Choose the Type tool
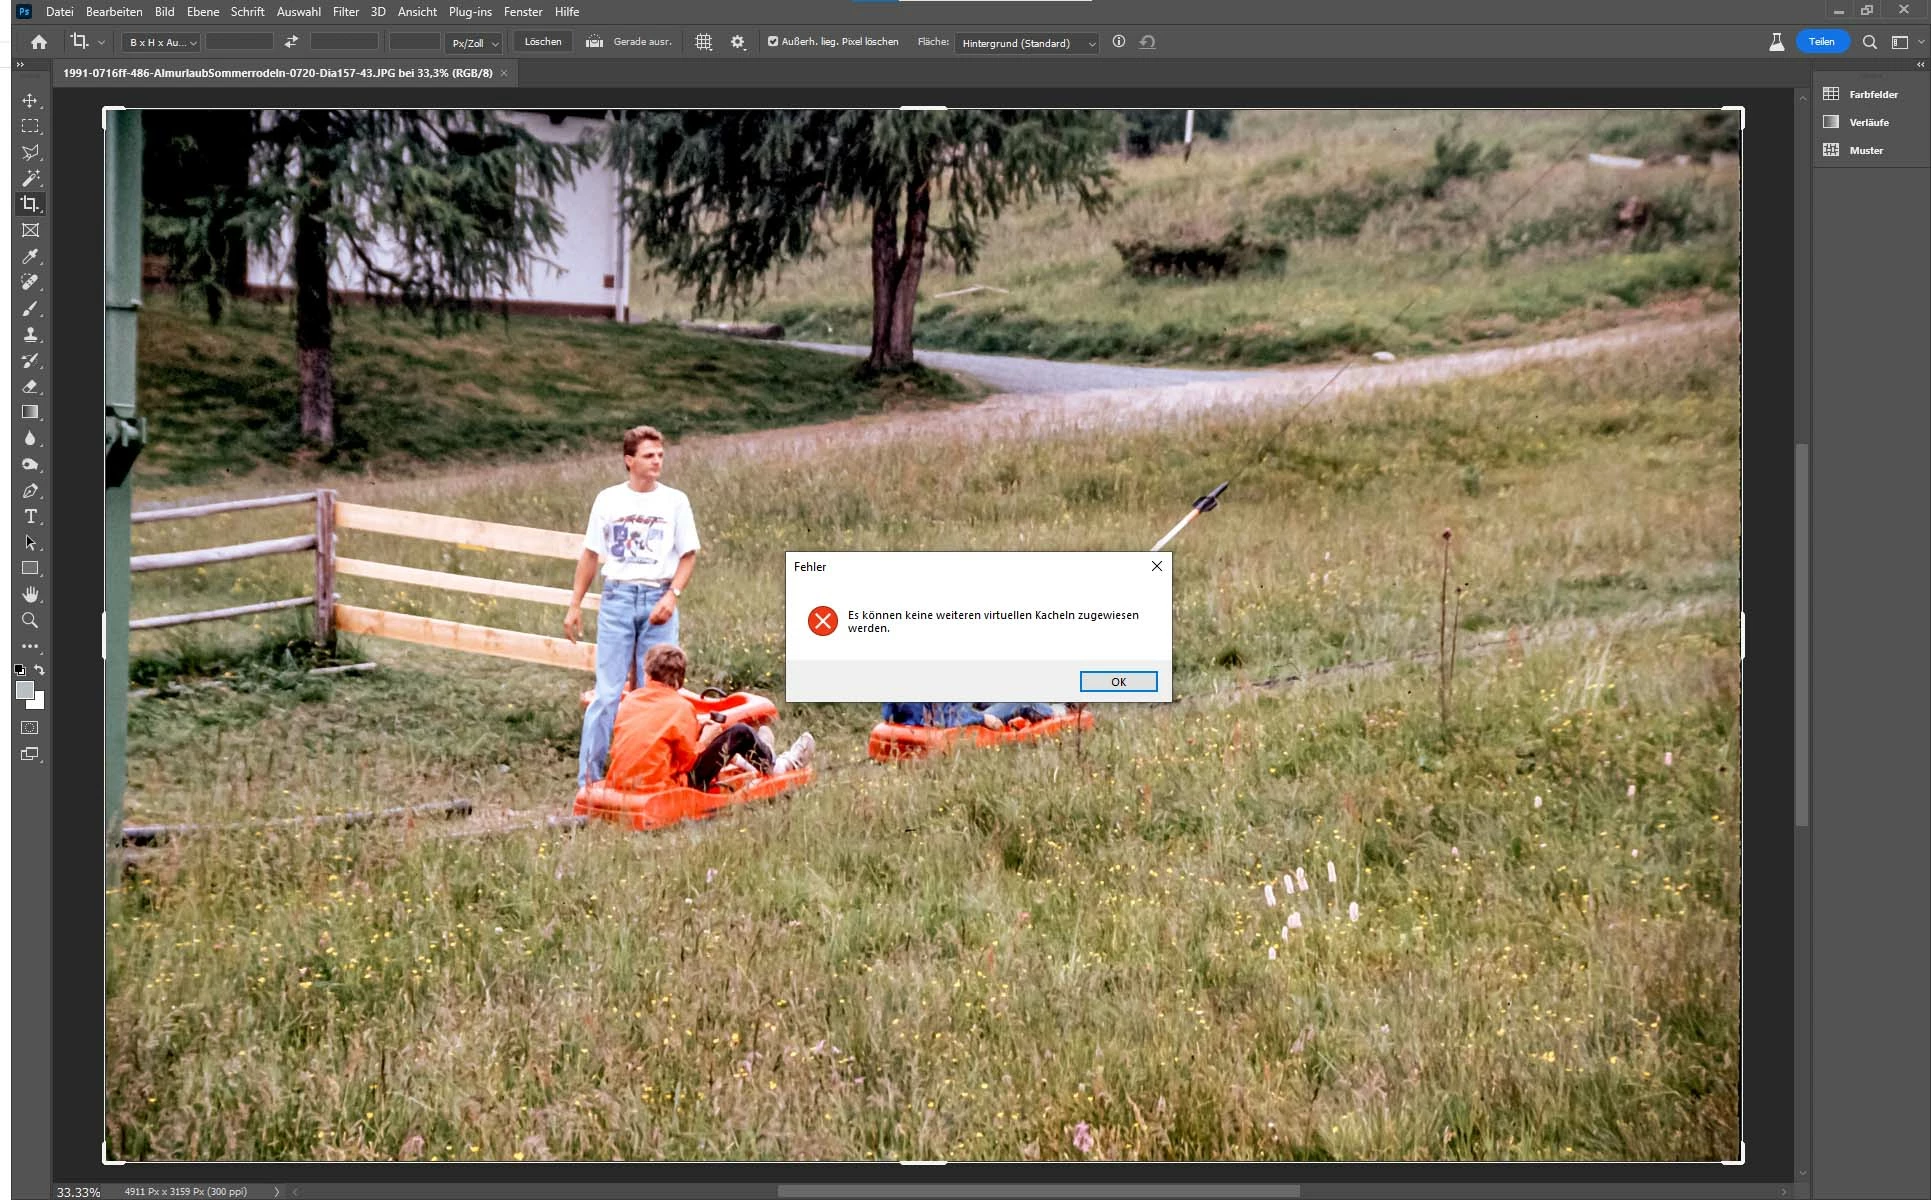 coord(30,516)
